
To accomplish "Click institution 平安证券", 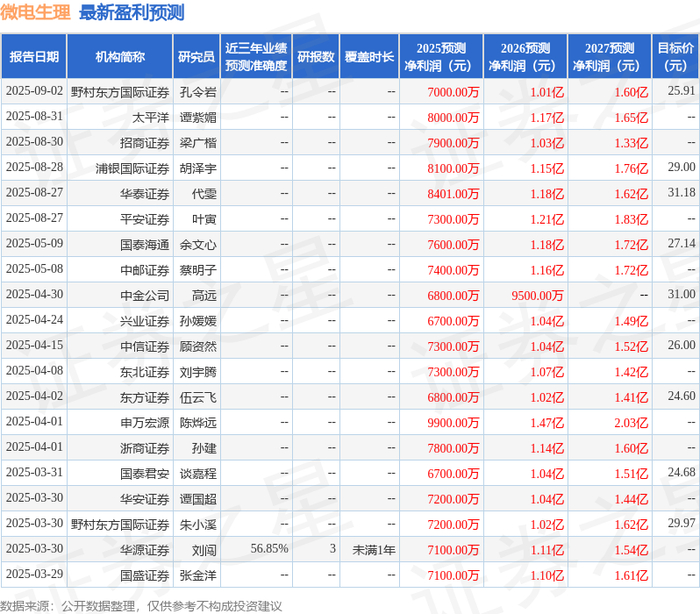I will point(144,220).
